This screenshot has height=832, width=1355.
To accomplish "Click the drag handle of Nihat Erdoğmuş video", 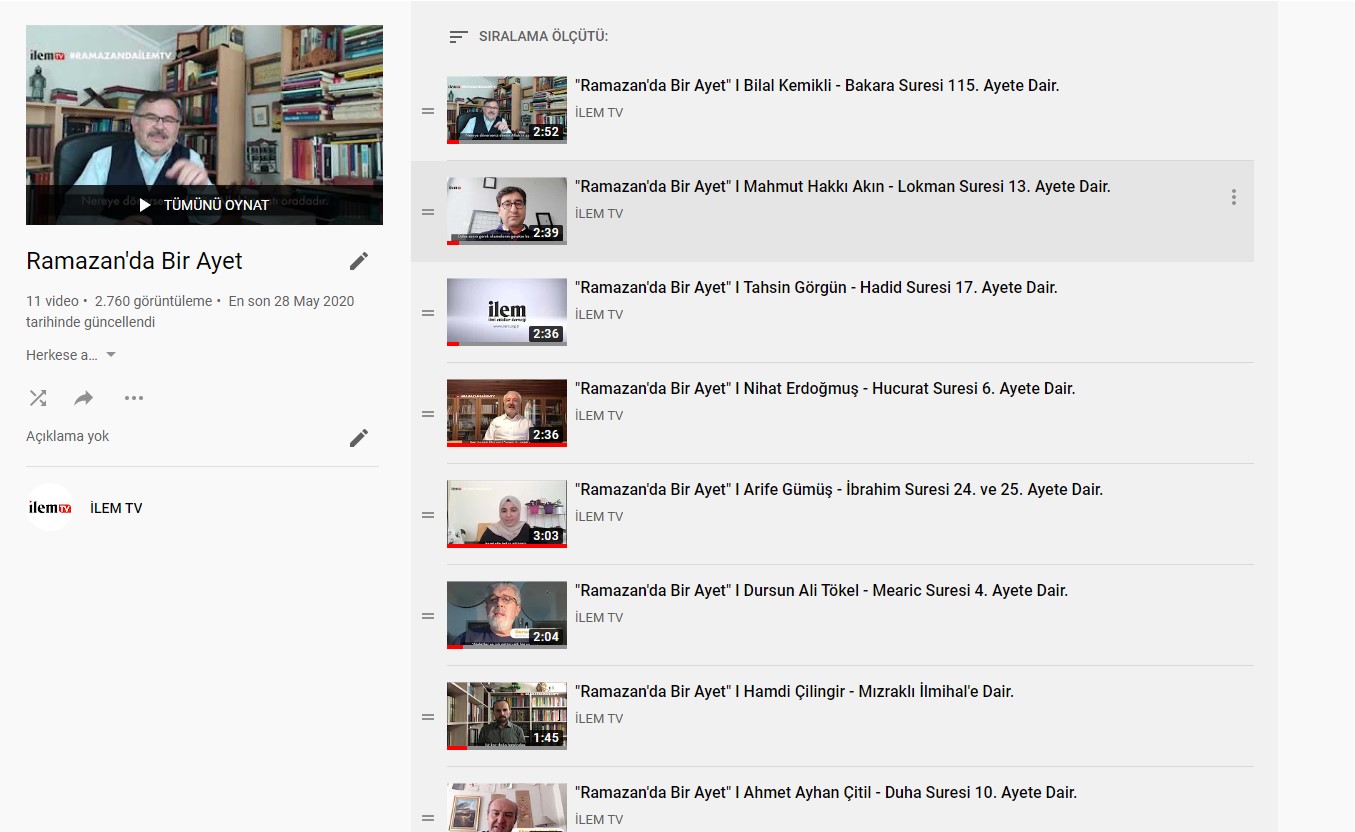I will pyautogui.click(x=428, y=414).
